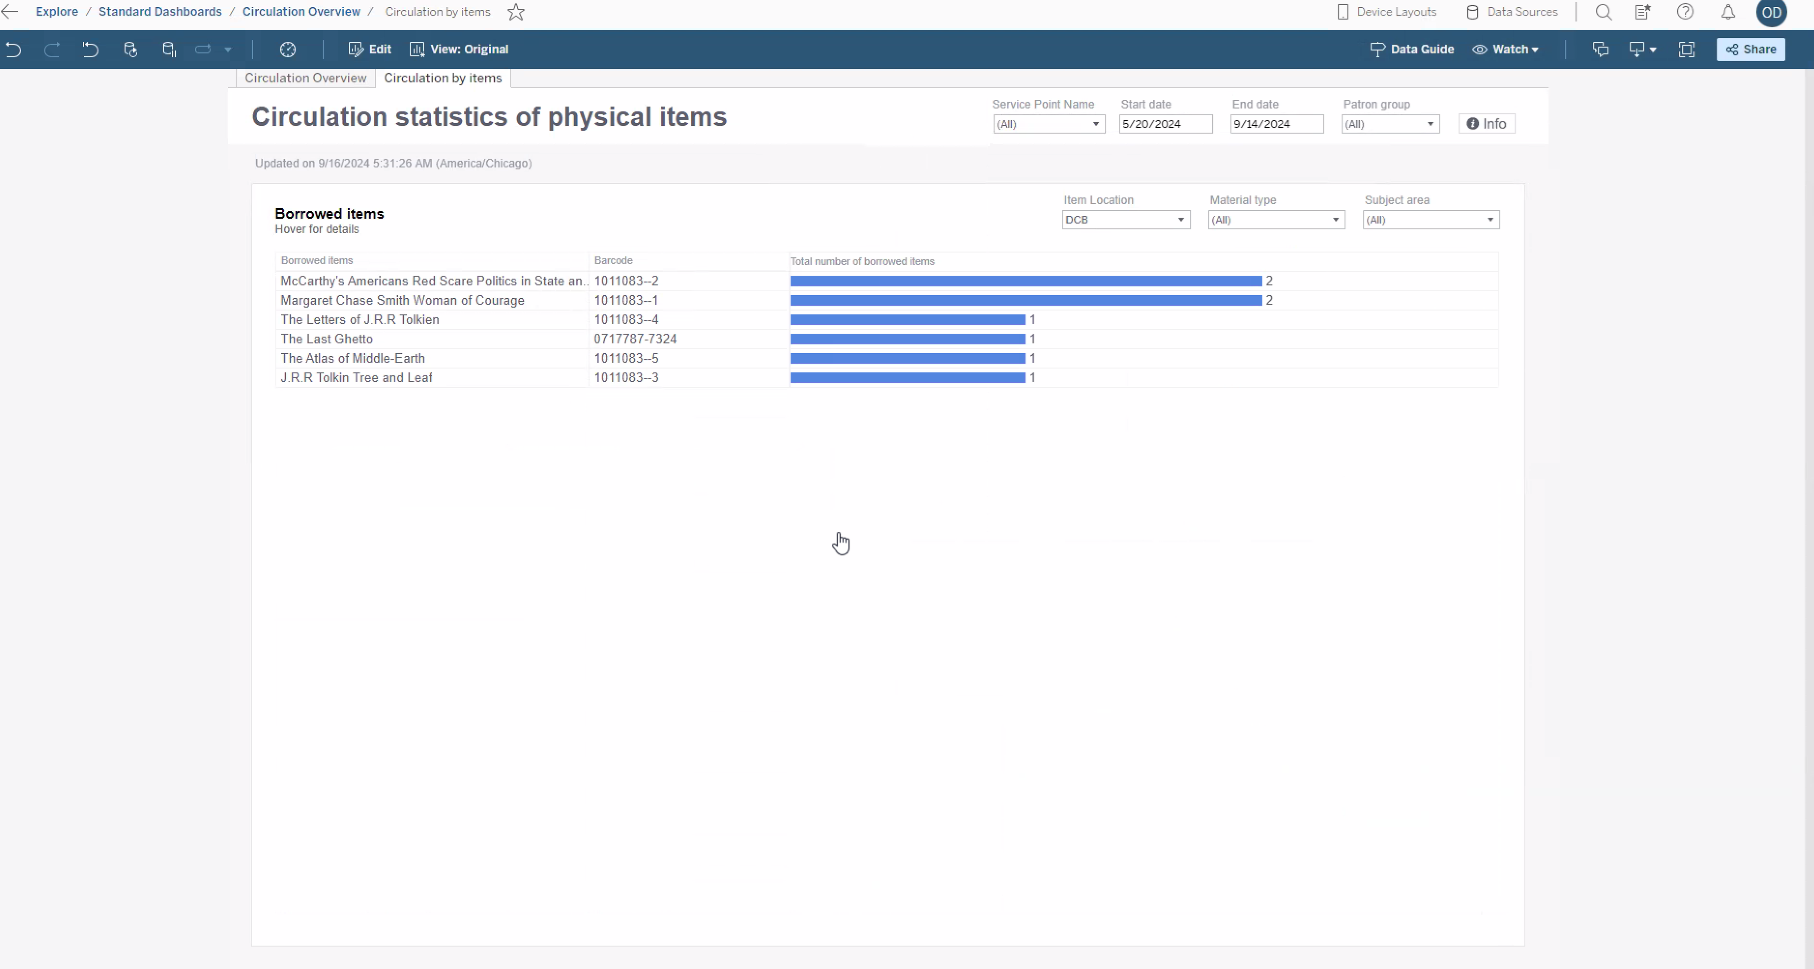Select The Last Ghetto item

[327, 339]
